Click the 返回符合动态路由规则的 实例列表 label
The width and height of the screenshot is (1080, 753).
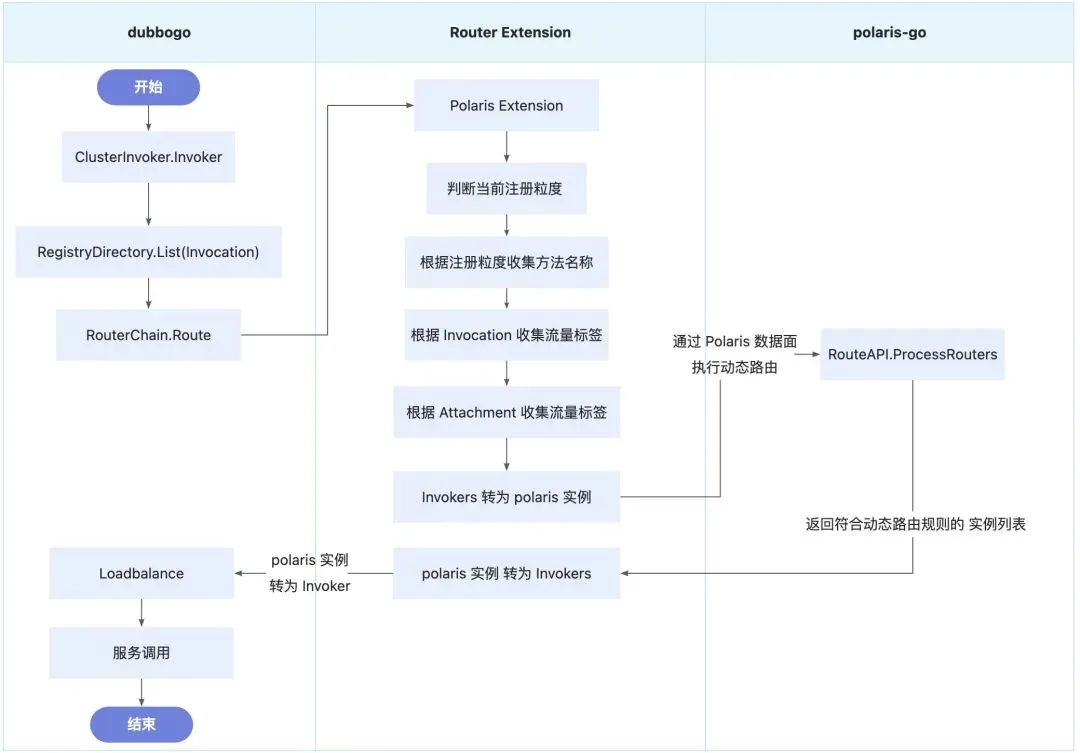click(x=915, y=524)
